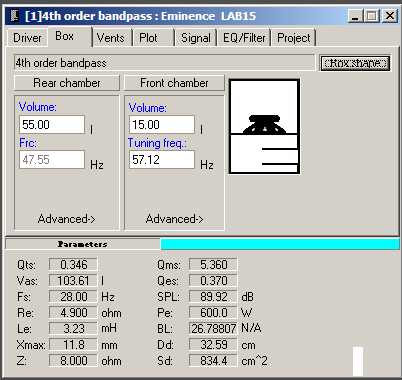This screenshot has height=380, width=402.
Task: Click the Z value 8.000
Action: (x=73, y=361)
